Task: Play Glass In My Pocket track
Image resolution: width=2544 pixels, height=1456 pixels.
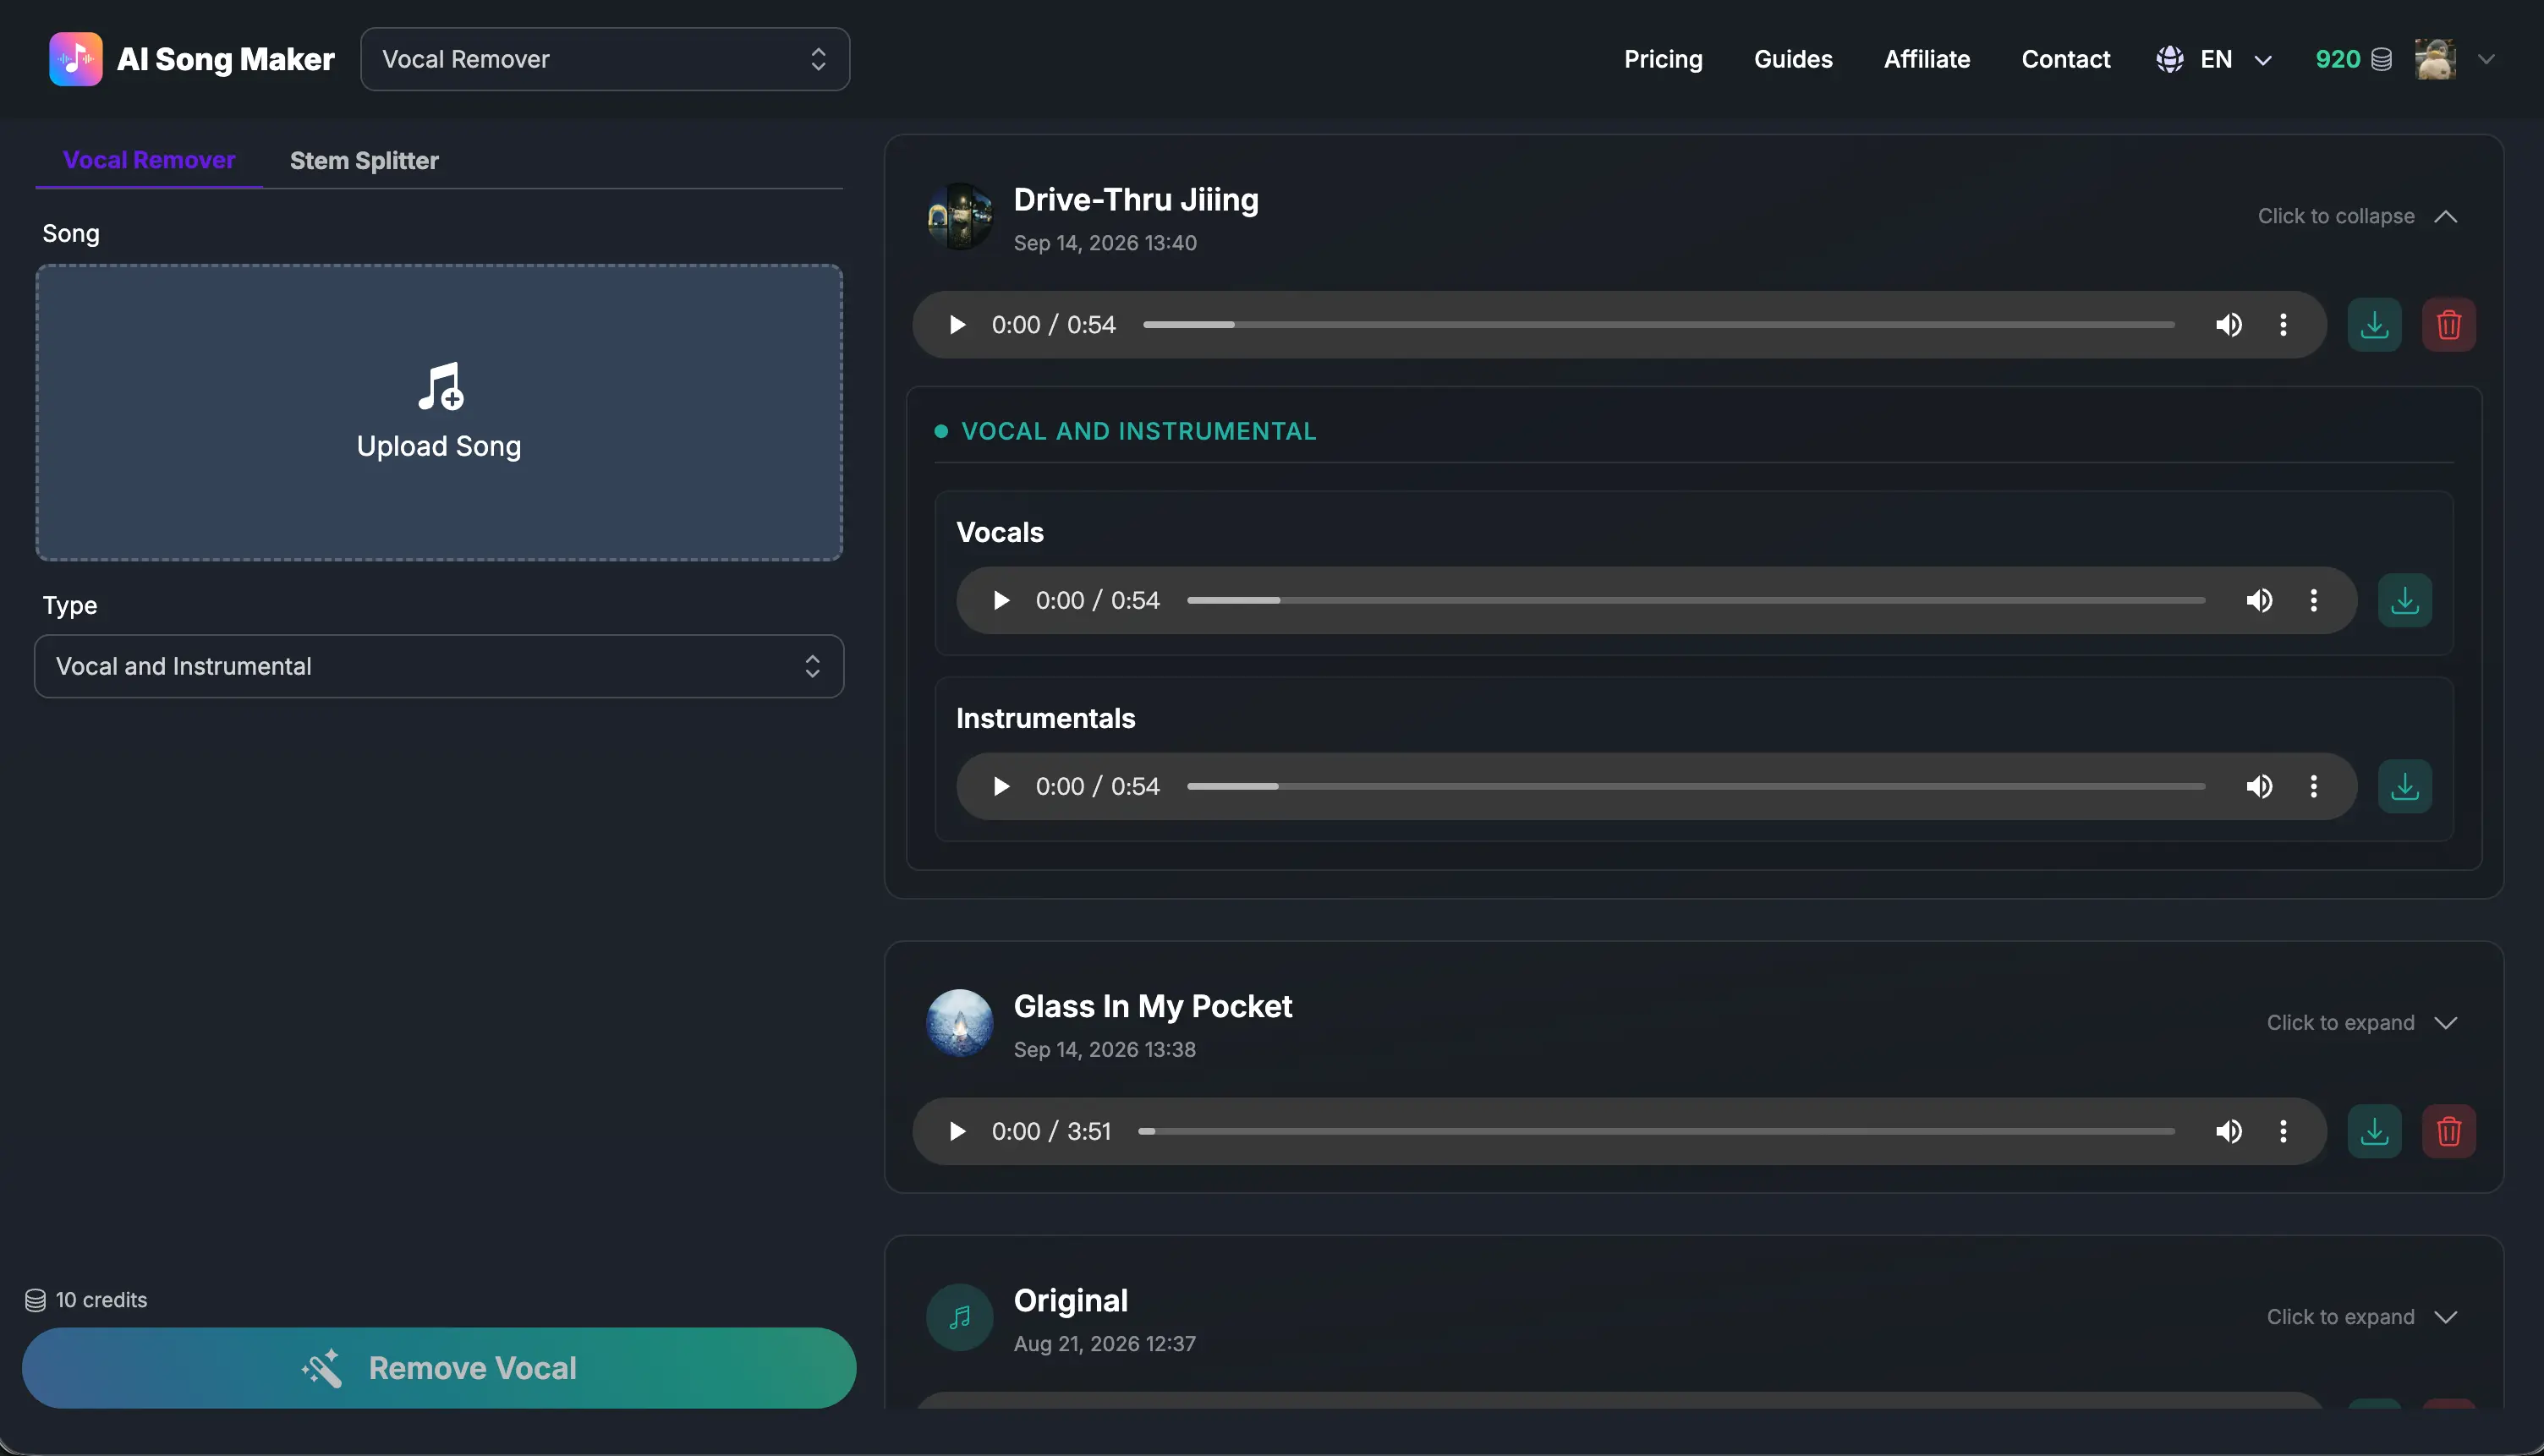Action: click(x=957, y=1132)
